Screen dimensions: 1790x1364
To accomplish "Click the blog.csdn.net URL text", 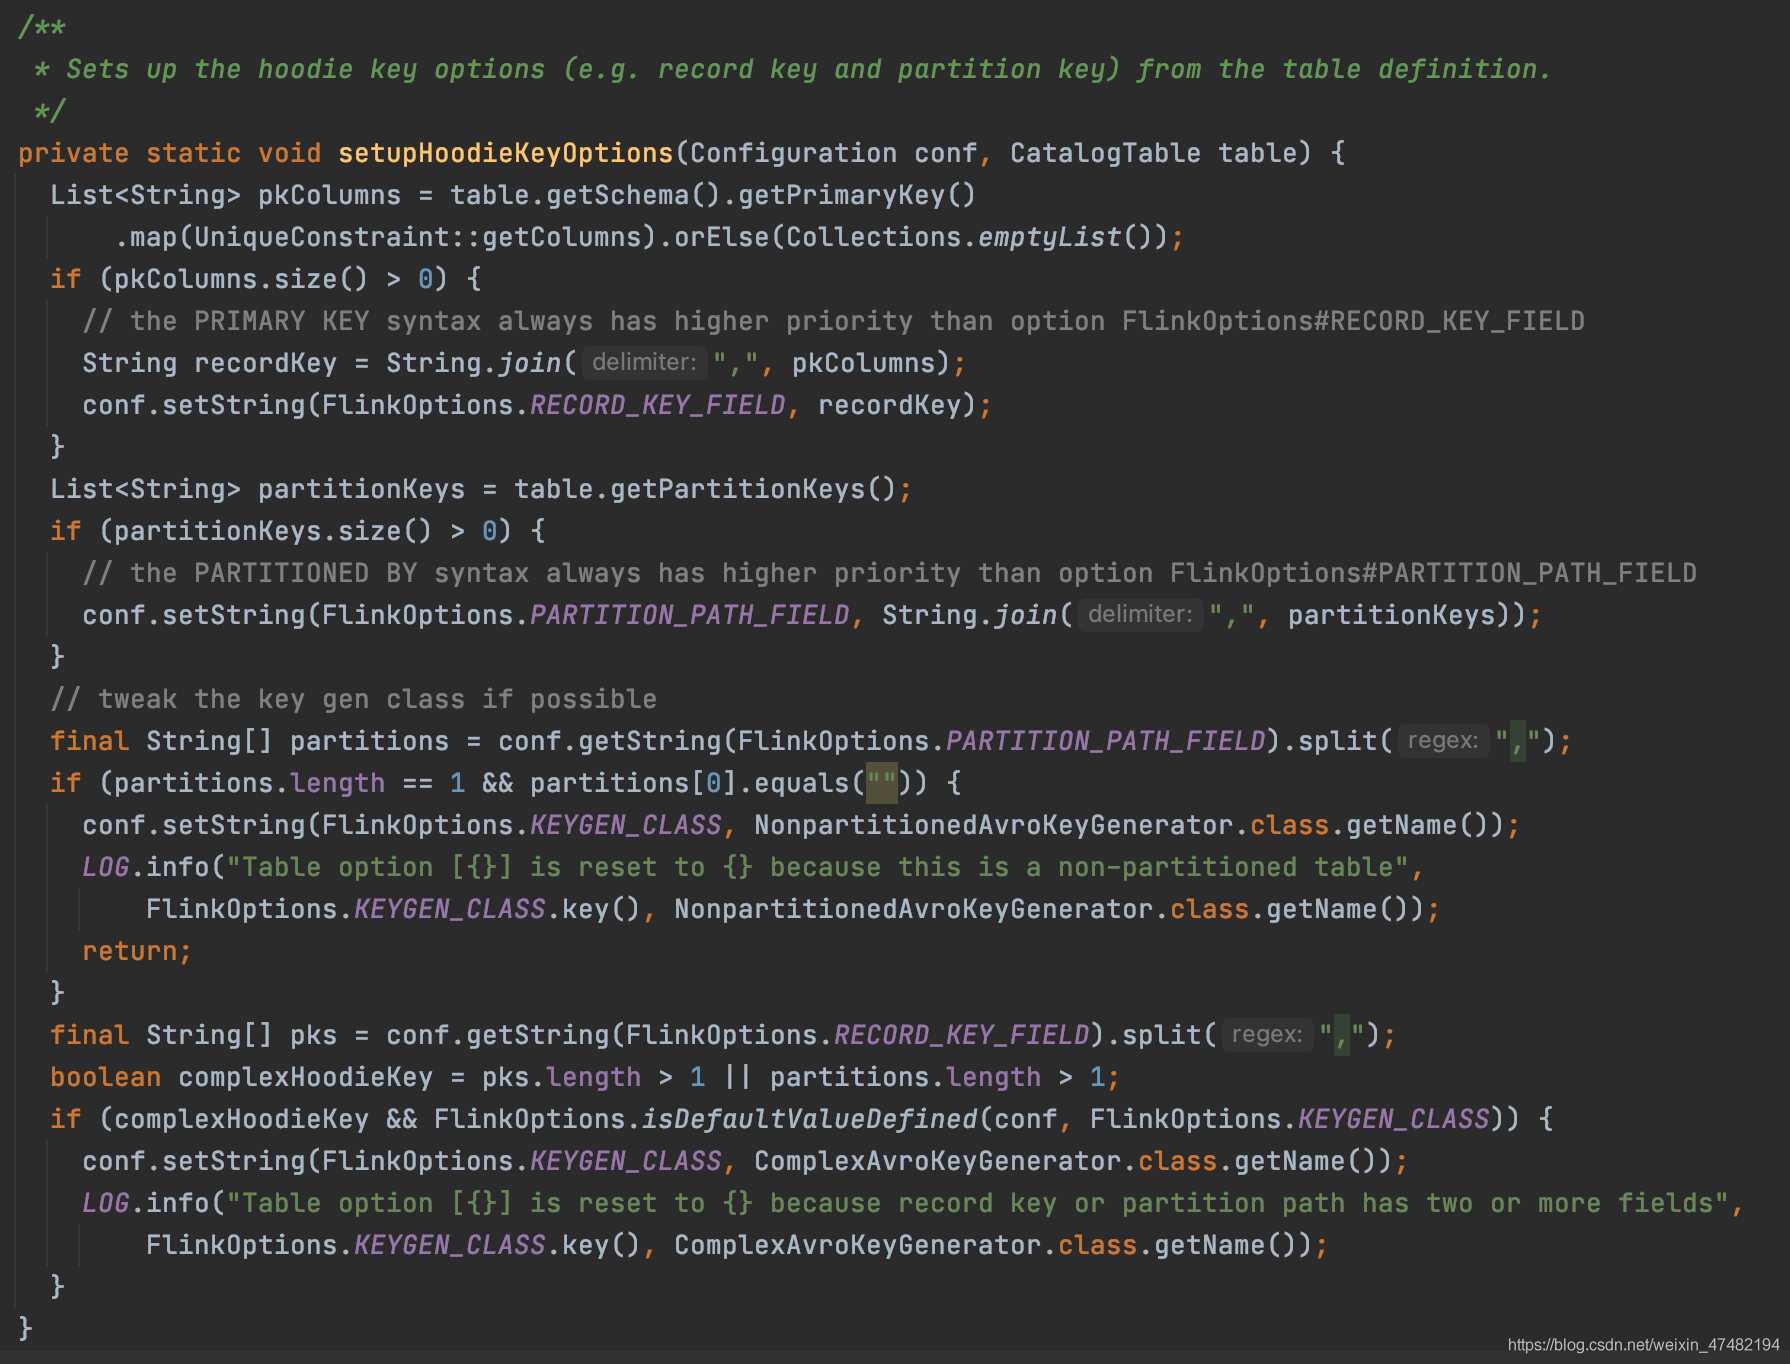I will tap(1643, 1345).
